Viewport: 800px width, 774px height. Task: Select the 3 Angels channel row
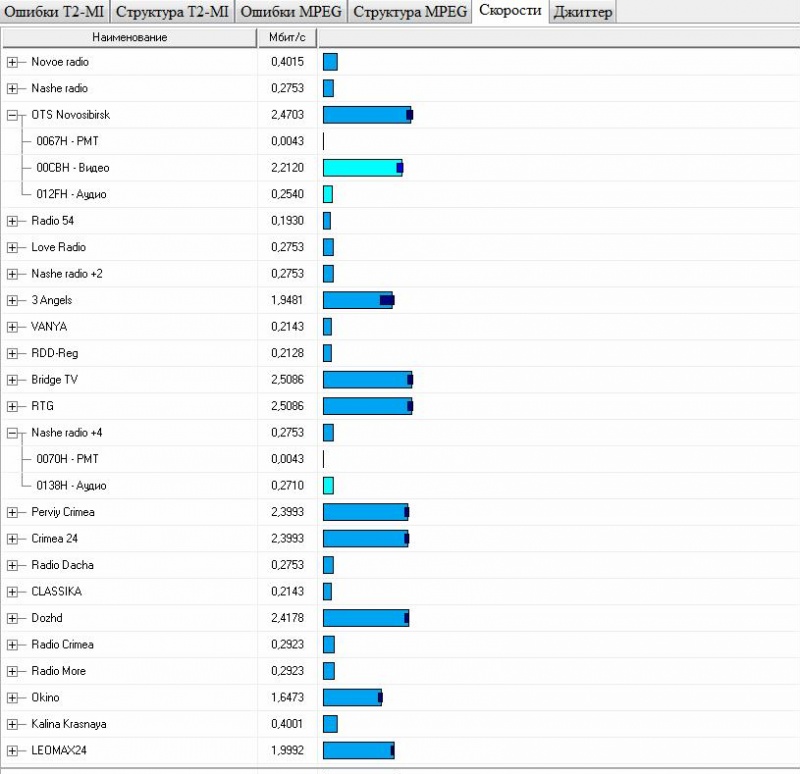point(52,300)
